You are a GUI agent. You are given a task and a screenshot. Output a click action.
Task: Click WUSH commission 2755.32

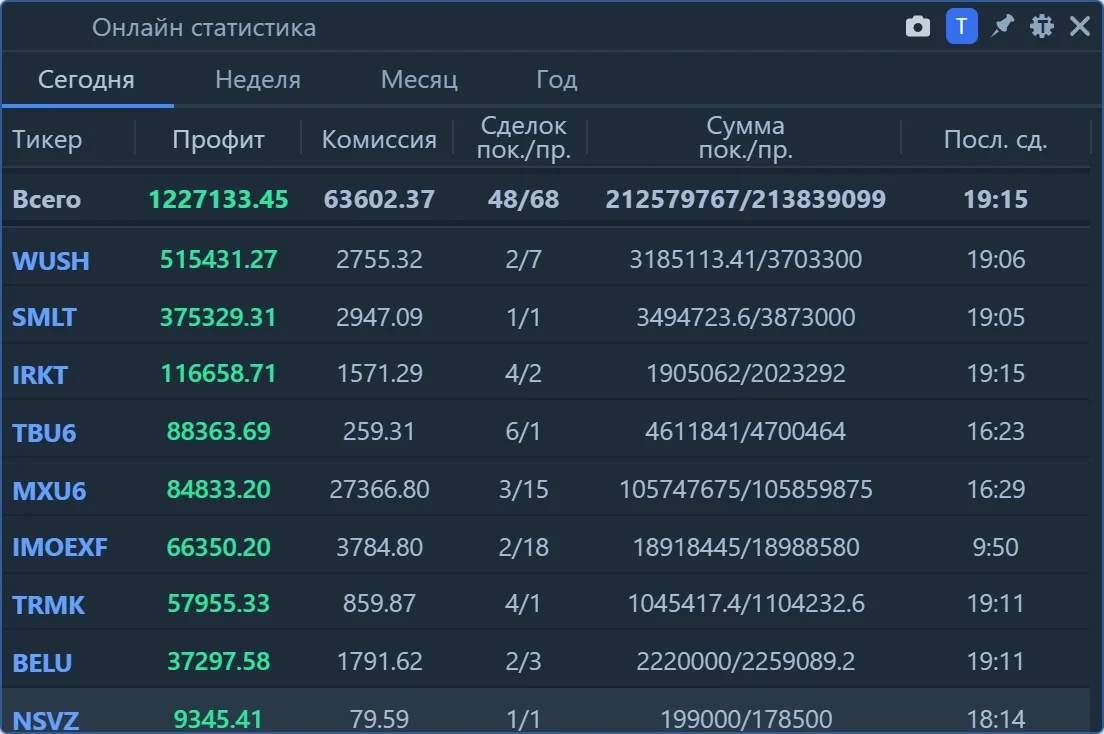point(379,259)
